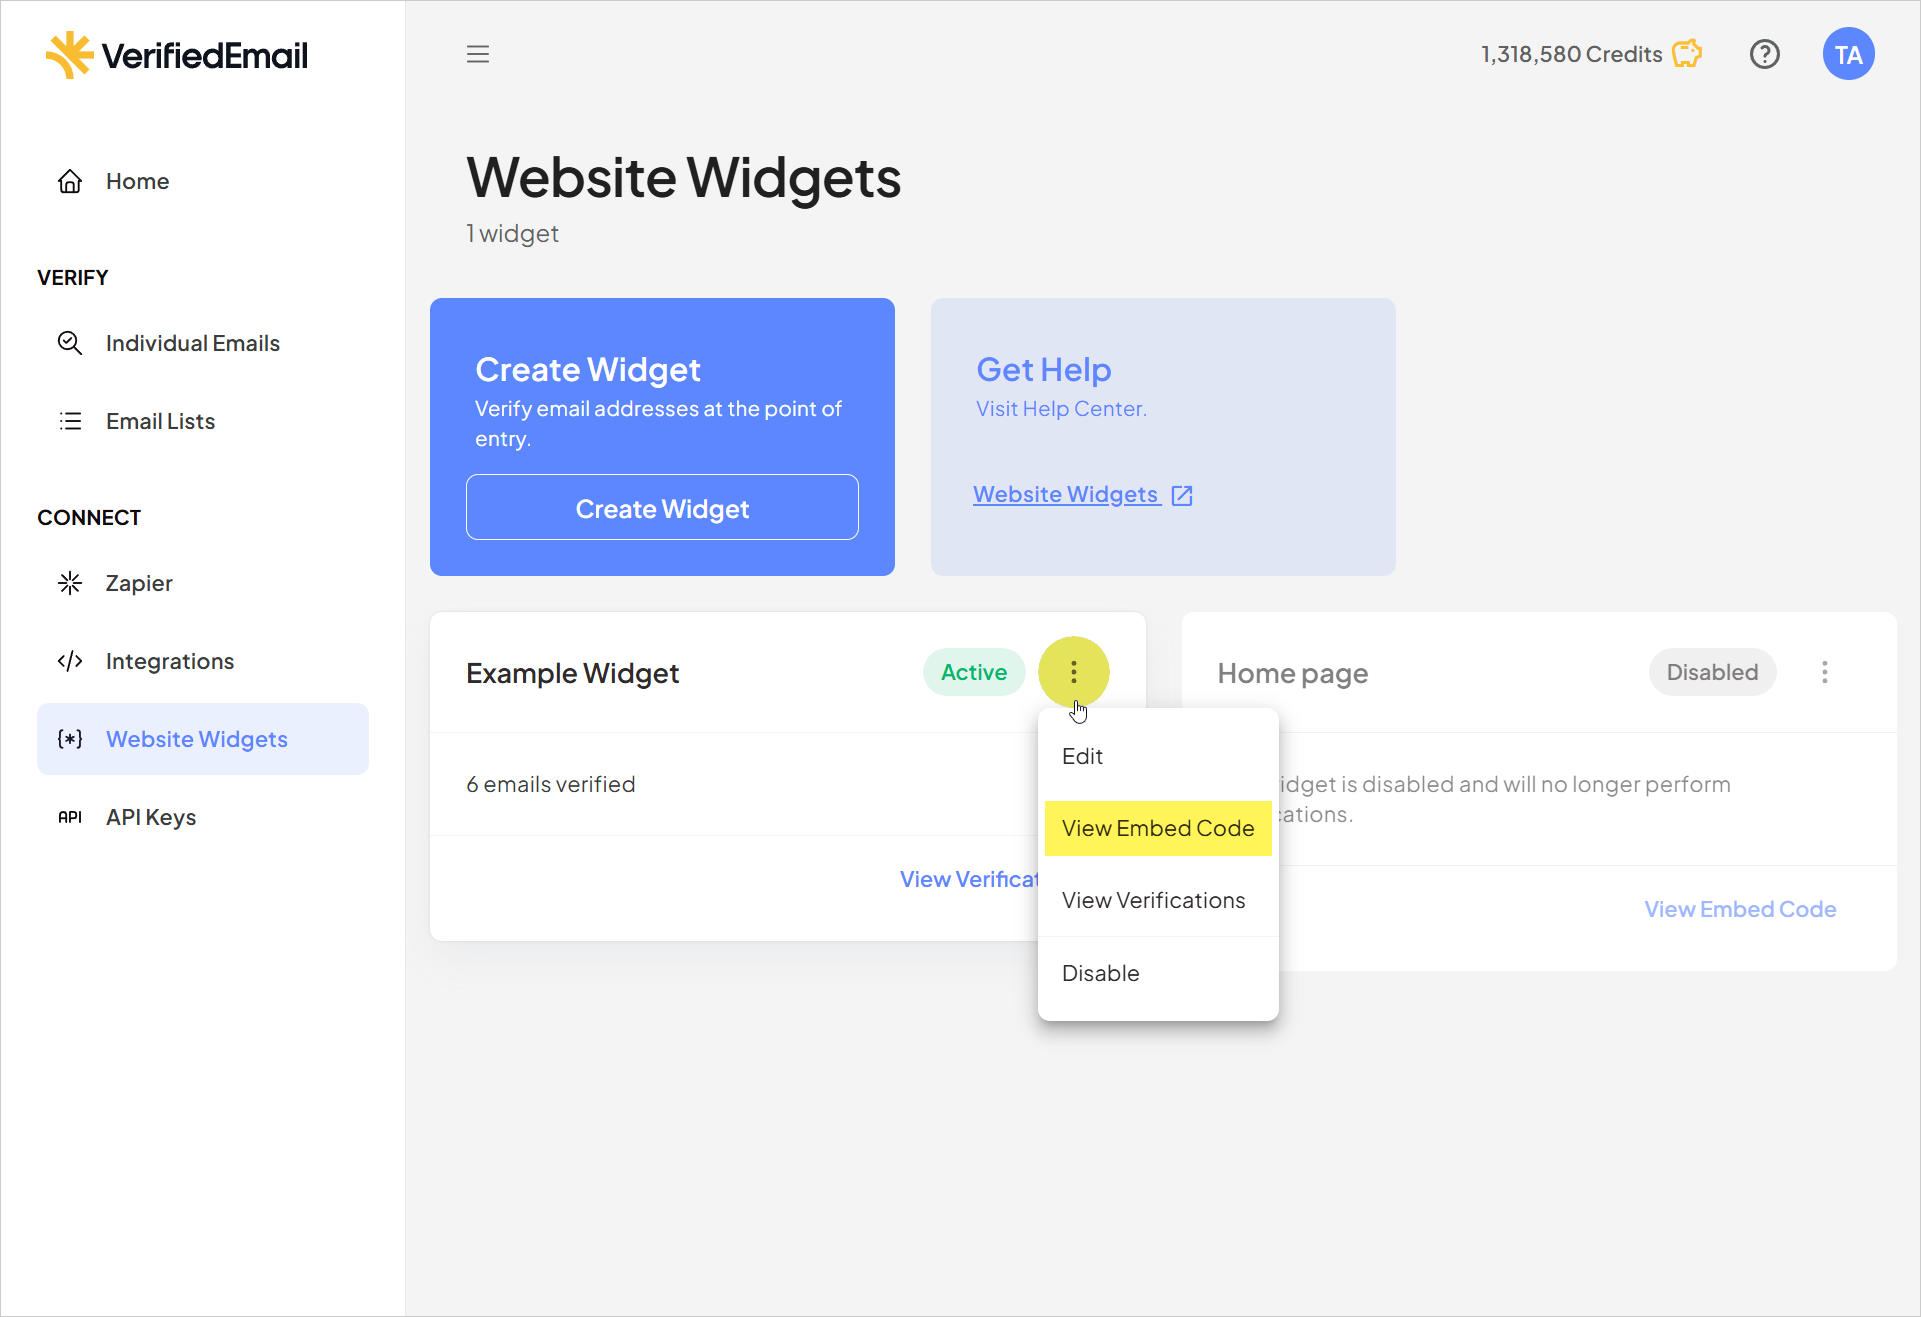This screenshot has height=1317, width=1921.
Task: Select View Embed Code from context menu
Action: [1158, 828]
